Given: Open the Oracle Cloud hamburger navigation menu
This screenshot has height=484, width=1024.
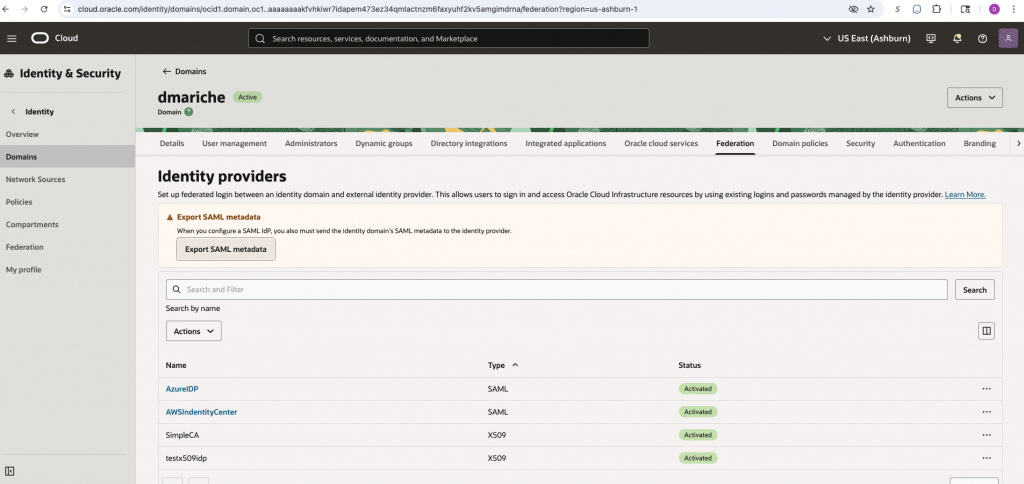Looking at the screenshot, I should click(12, 38).
